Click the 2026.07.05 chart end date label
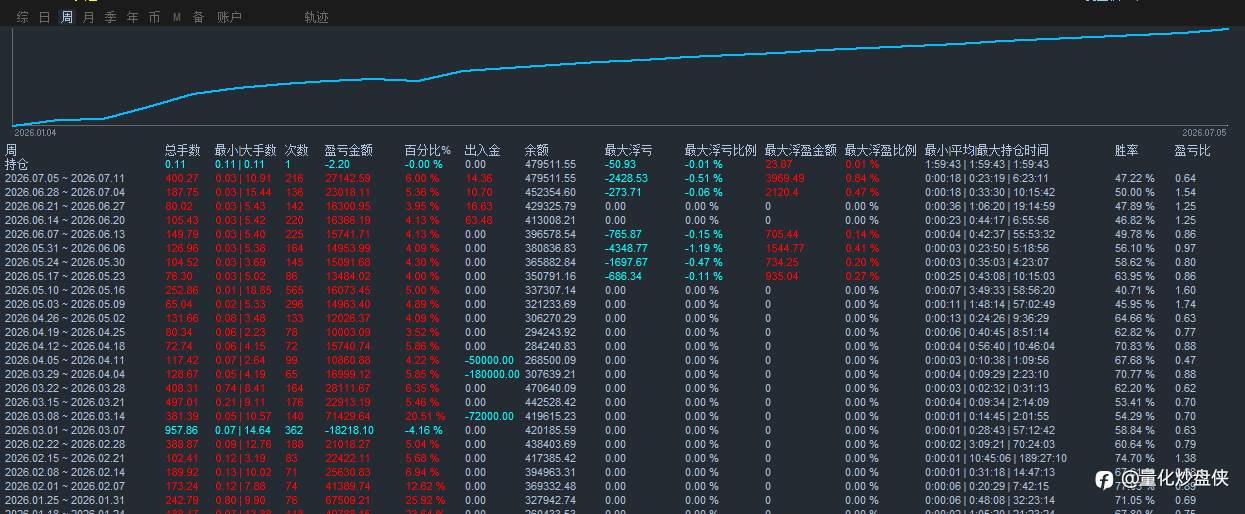1245x514 pixels. click(x=1204, y=133)
